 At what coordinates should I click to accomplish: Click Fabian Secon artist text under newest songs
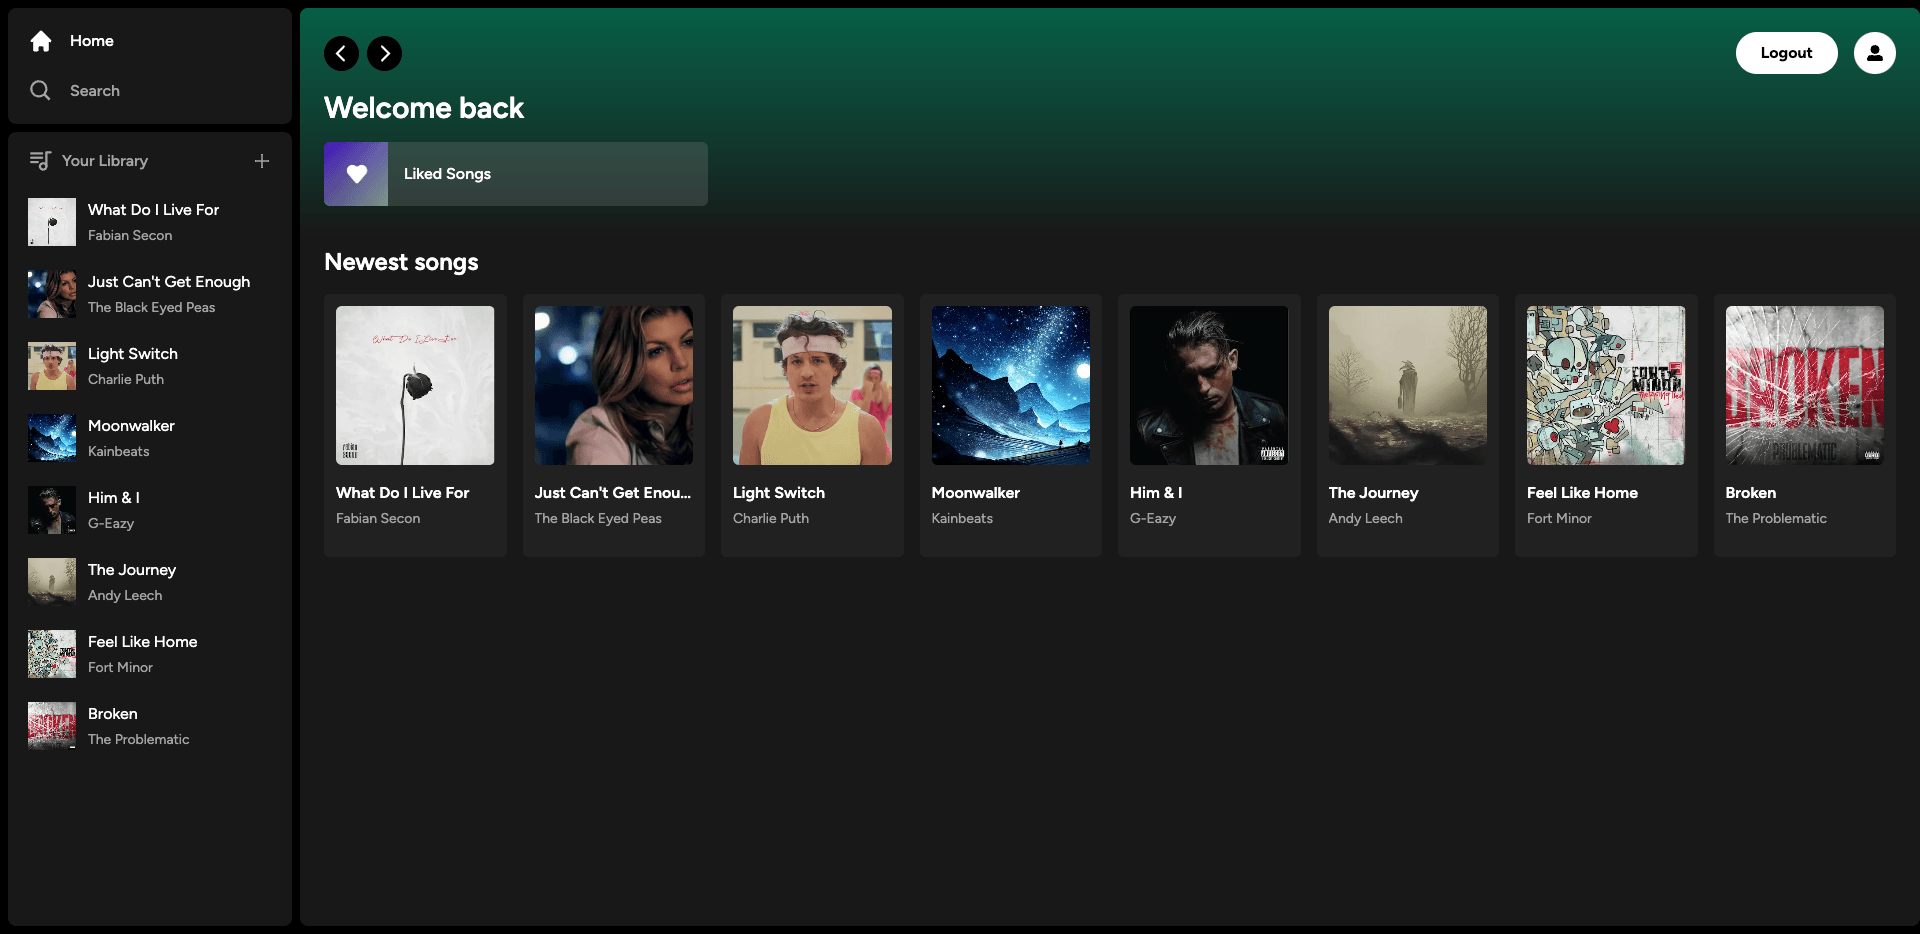[378, 518]
